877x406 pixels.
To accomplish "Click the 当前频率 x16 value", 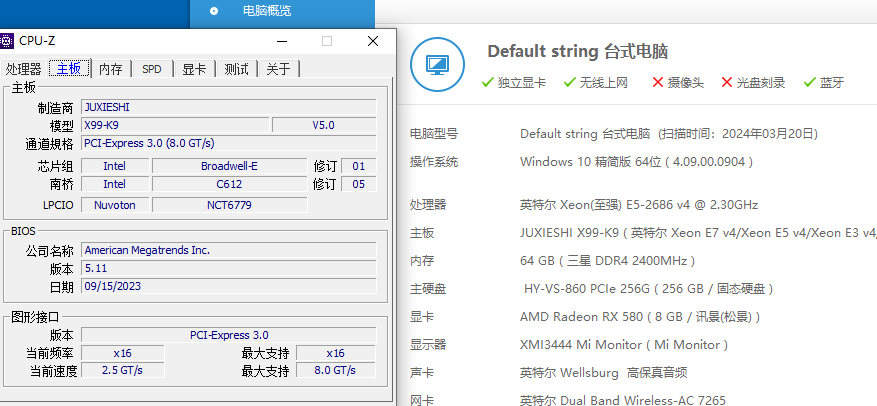I will click(x=122, y=353).
